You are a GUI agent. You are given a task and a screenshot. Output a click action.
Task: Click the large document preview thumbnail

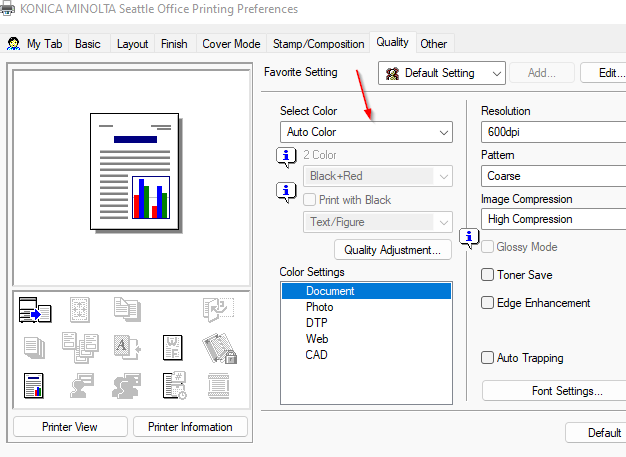click(x=135, y=172)
